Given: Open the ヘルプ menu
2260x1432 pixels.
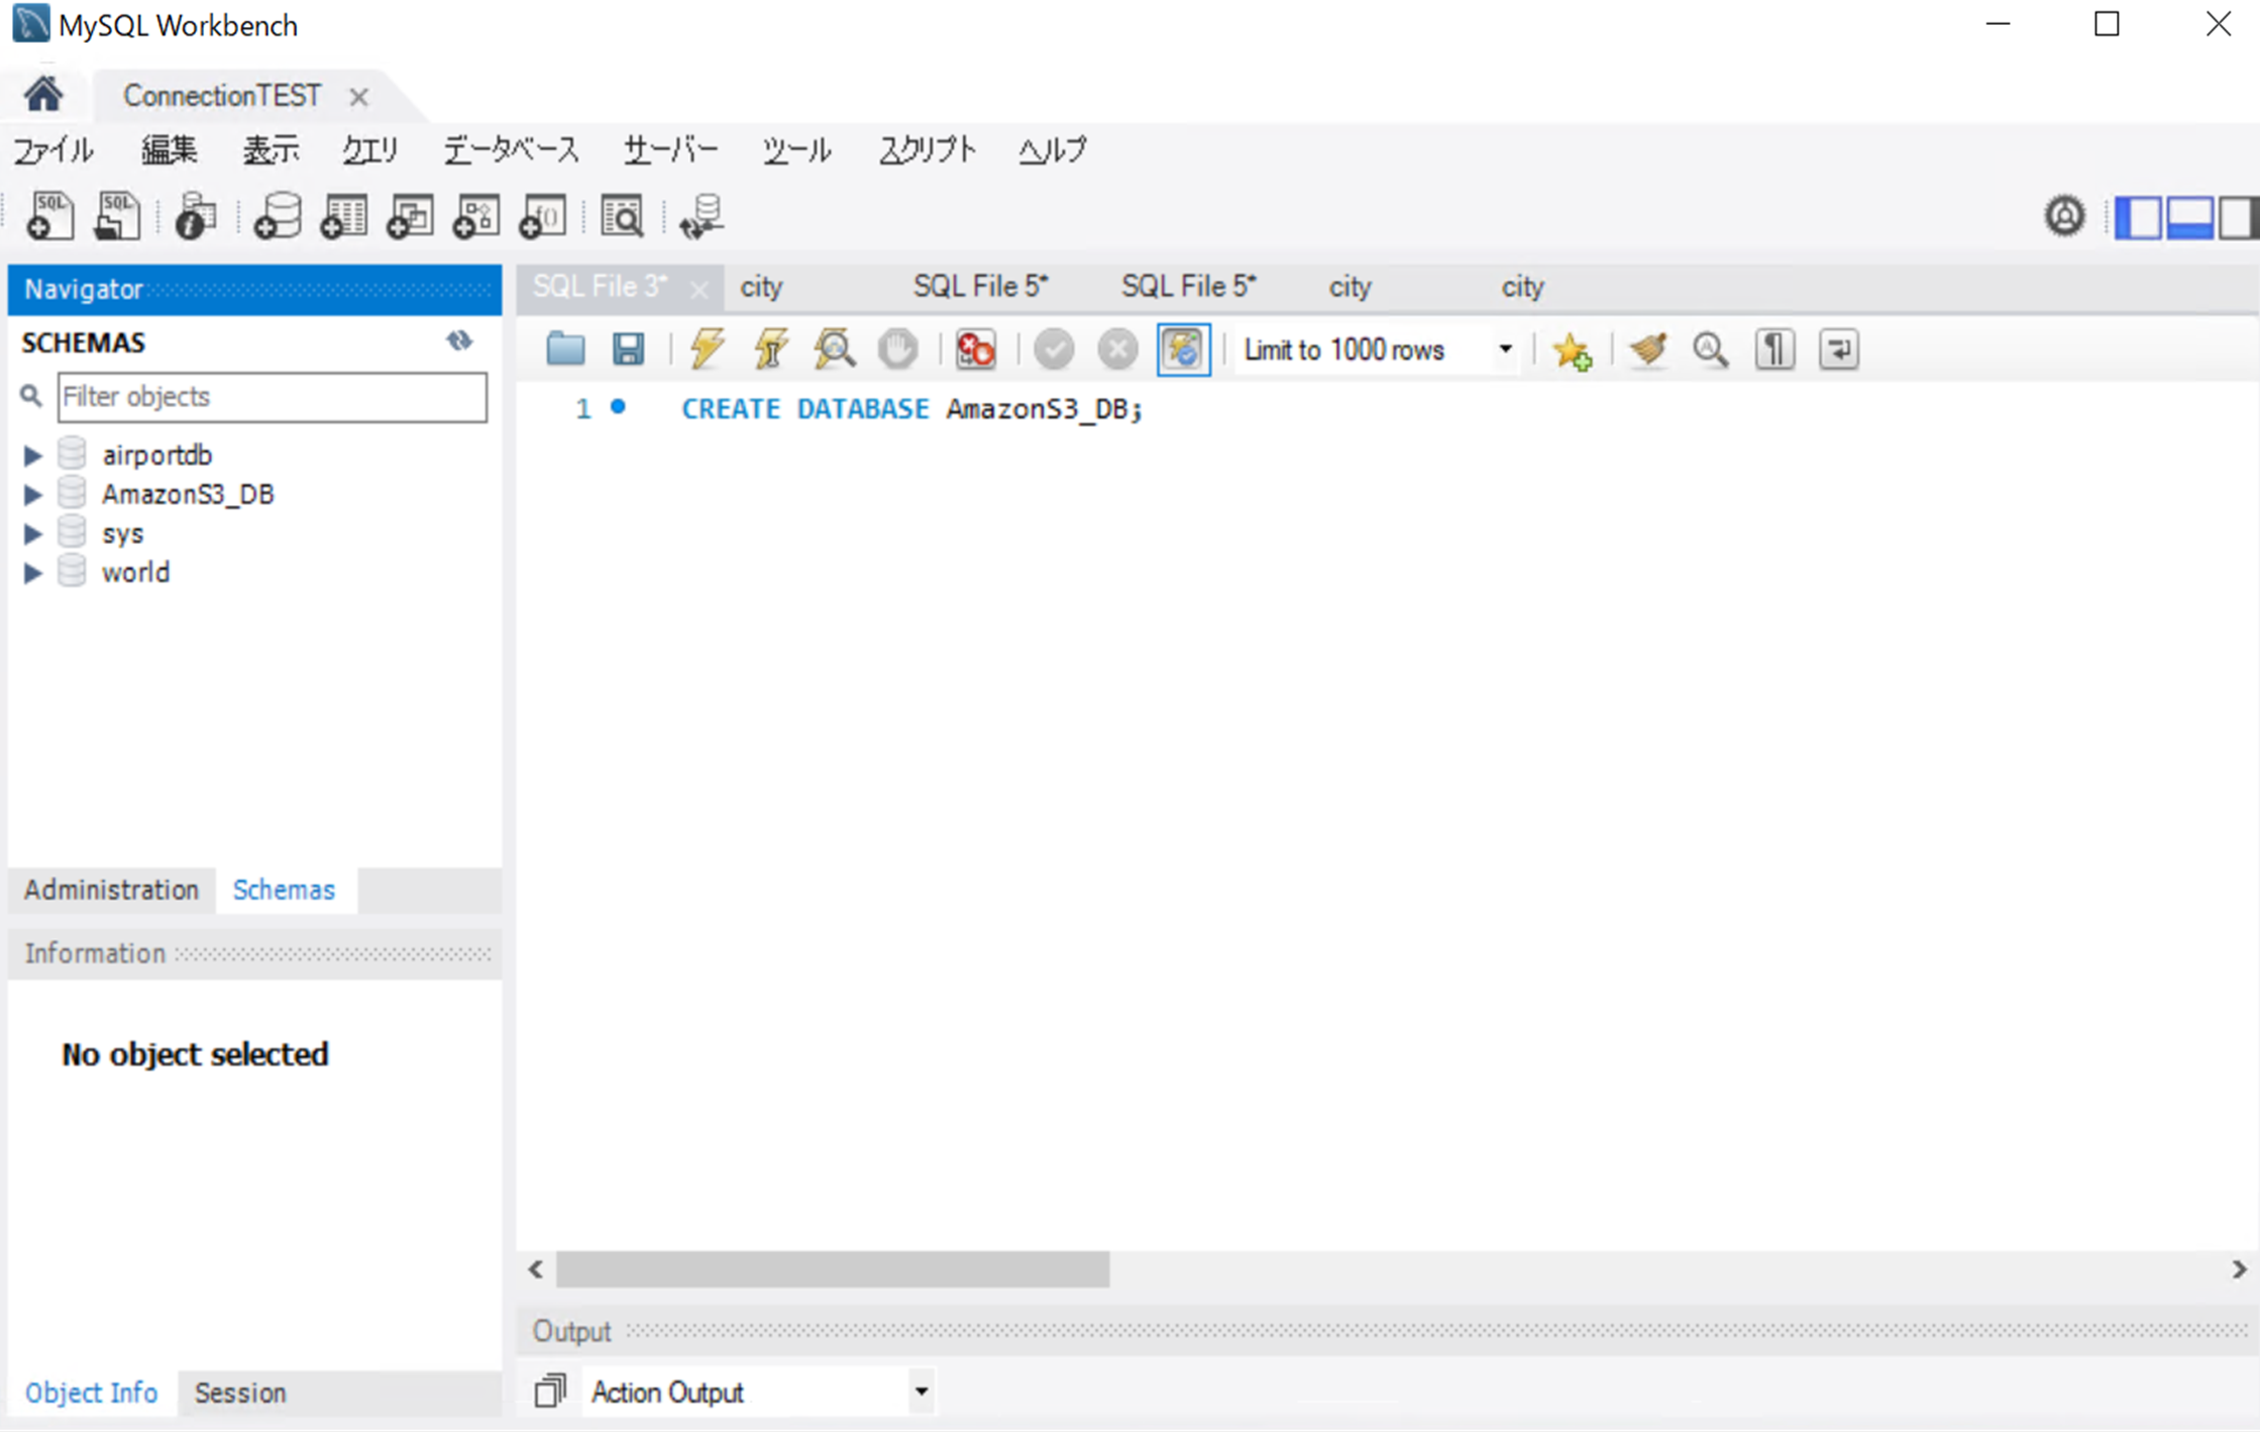Looking at the screenshot, I should (x=1053, y=150).
